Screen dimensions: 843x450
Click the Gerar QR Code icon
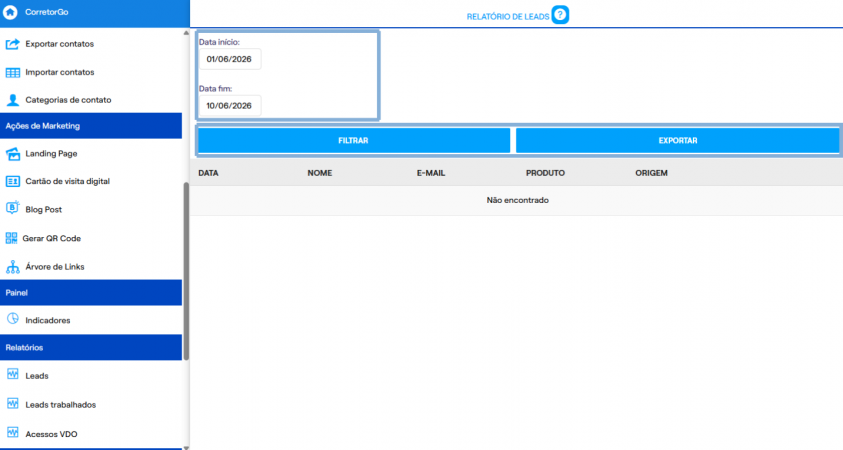[x=11, y=238]
